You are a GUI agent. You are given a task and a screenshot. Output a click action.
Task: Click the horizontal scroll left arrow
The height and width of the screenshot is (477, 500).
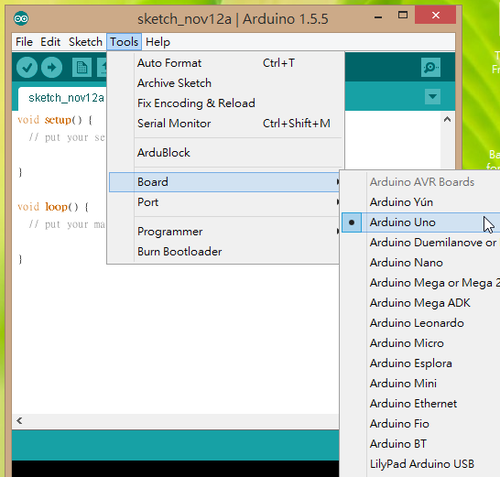pos(19,421)
